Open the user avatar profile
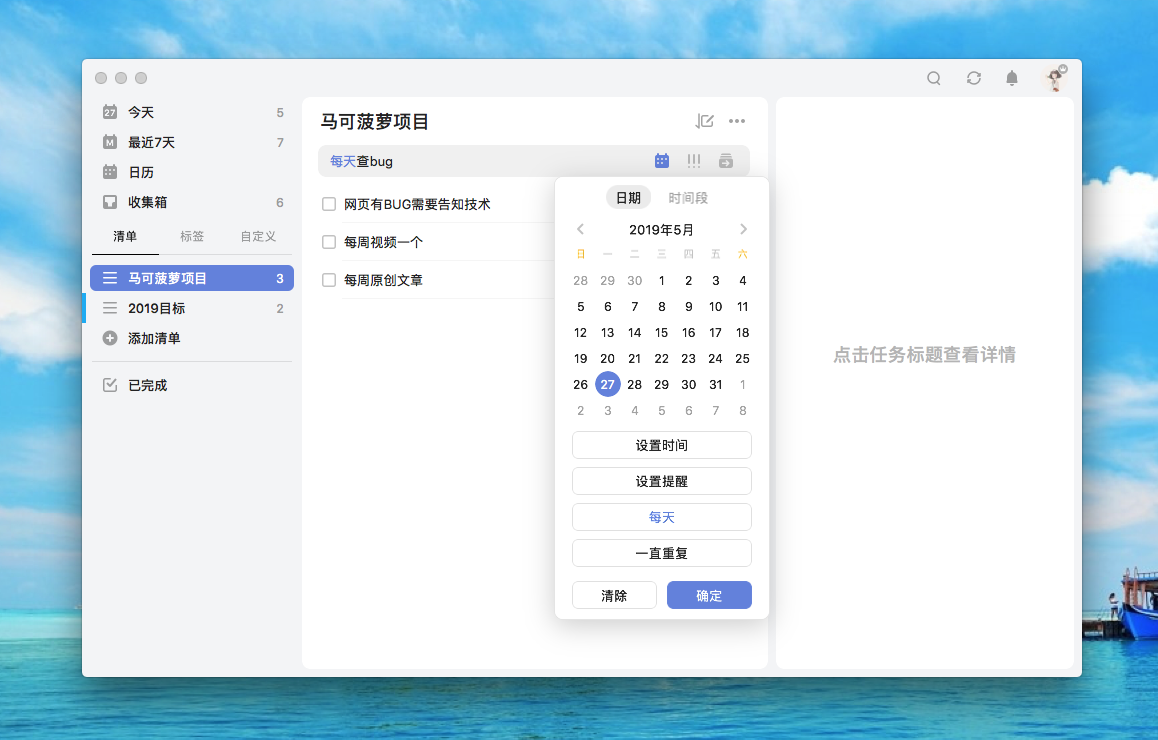 click(1055, 78)
